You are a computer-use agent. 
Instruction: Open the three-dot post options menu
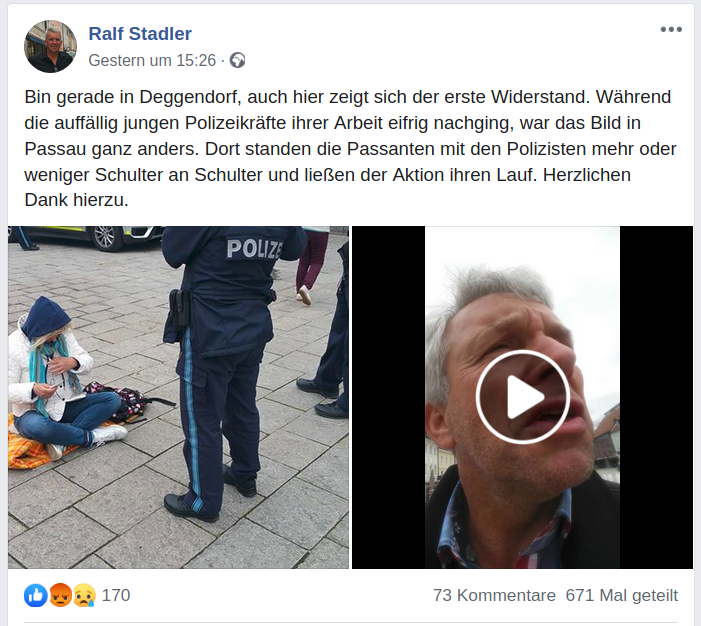click(671, 30)
